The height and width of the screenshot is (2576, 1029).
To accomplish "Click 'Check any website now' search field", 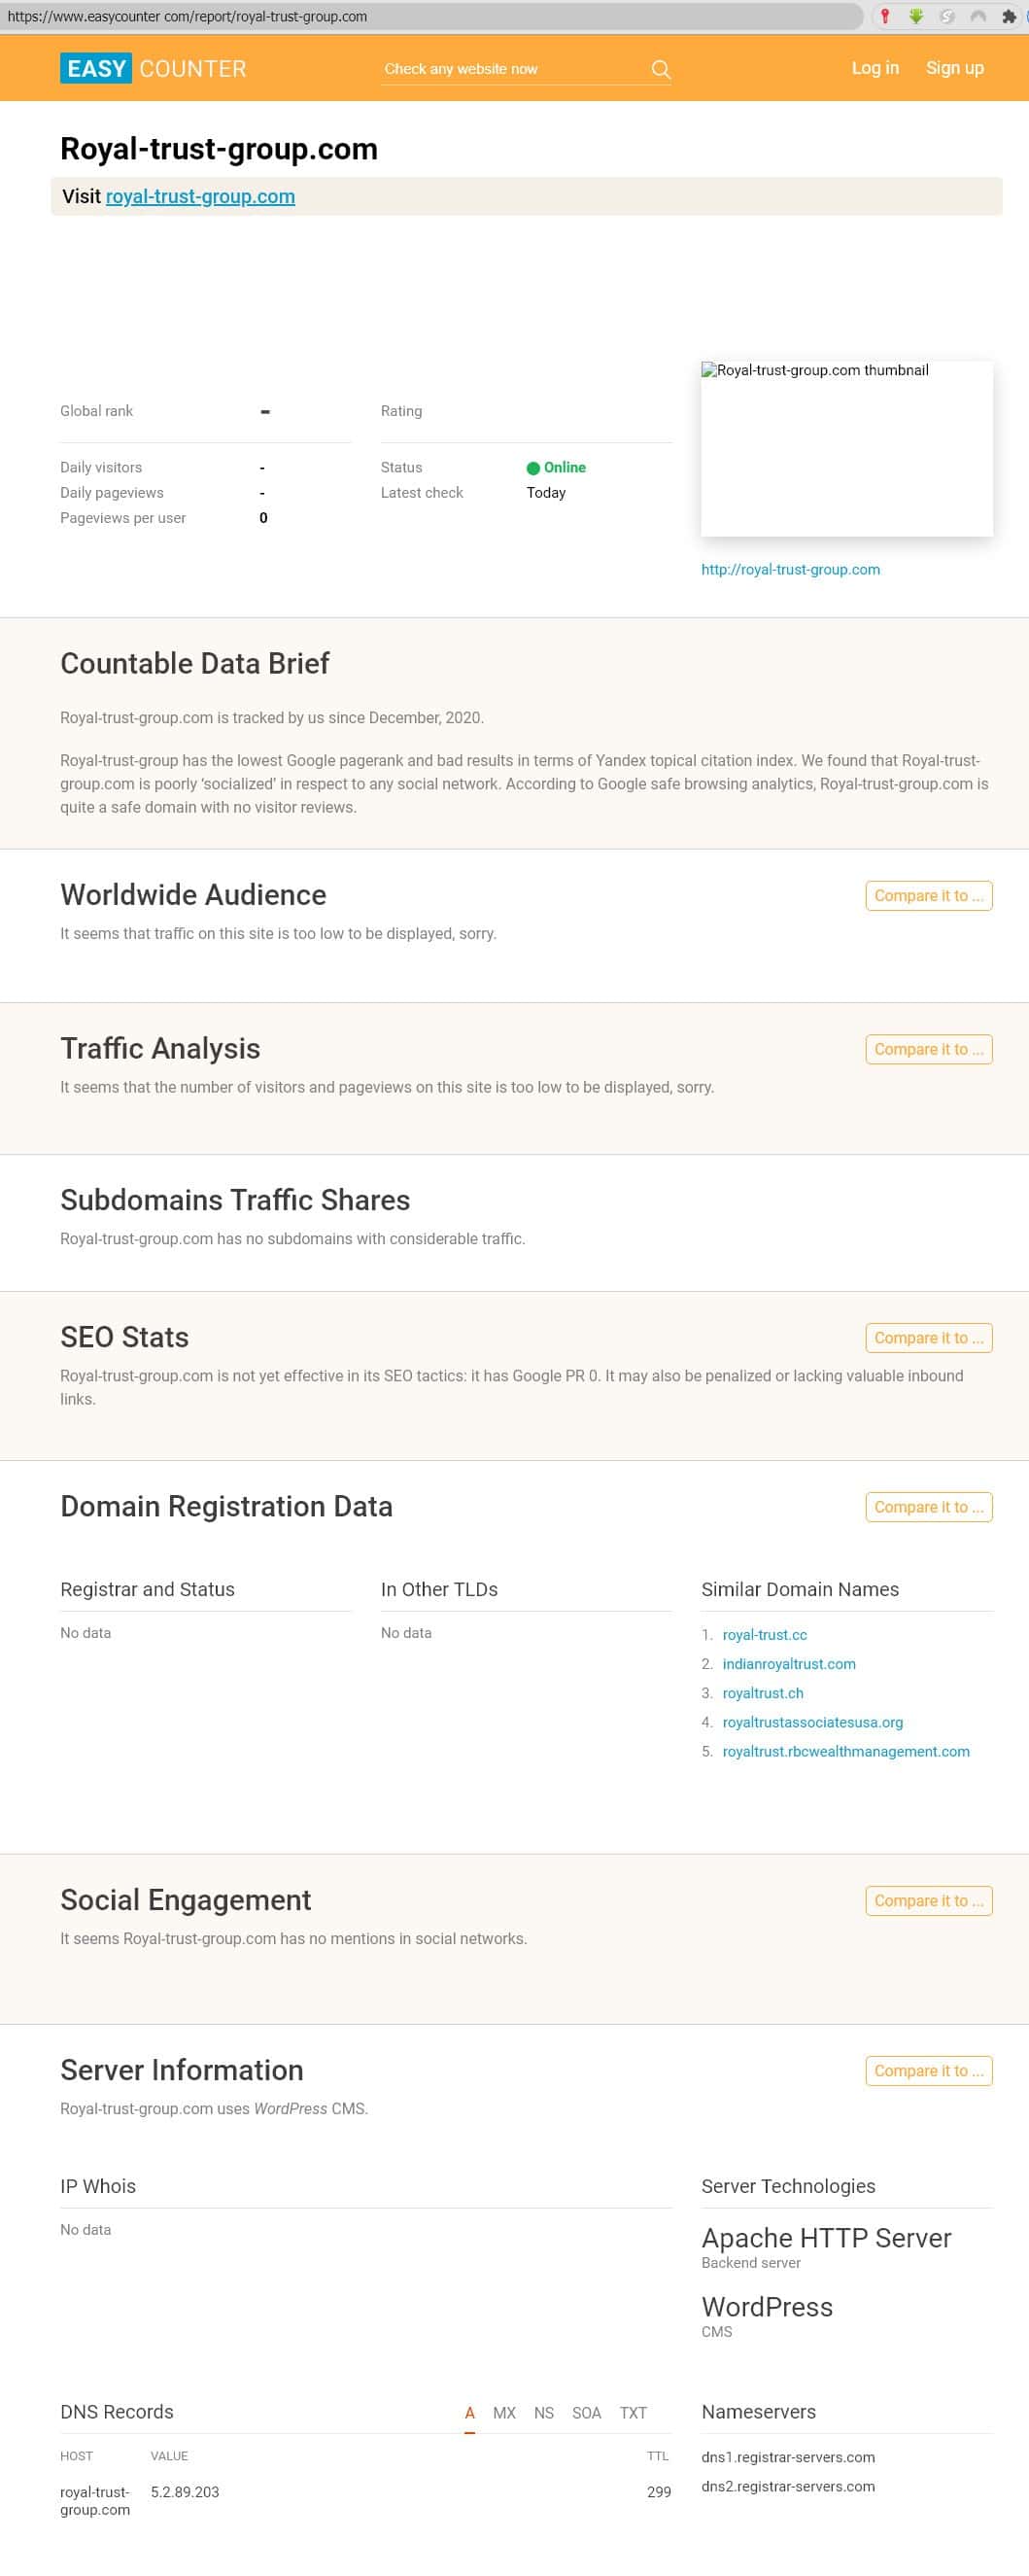I will click(x=510, y=69).
